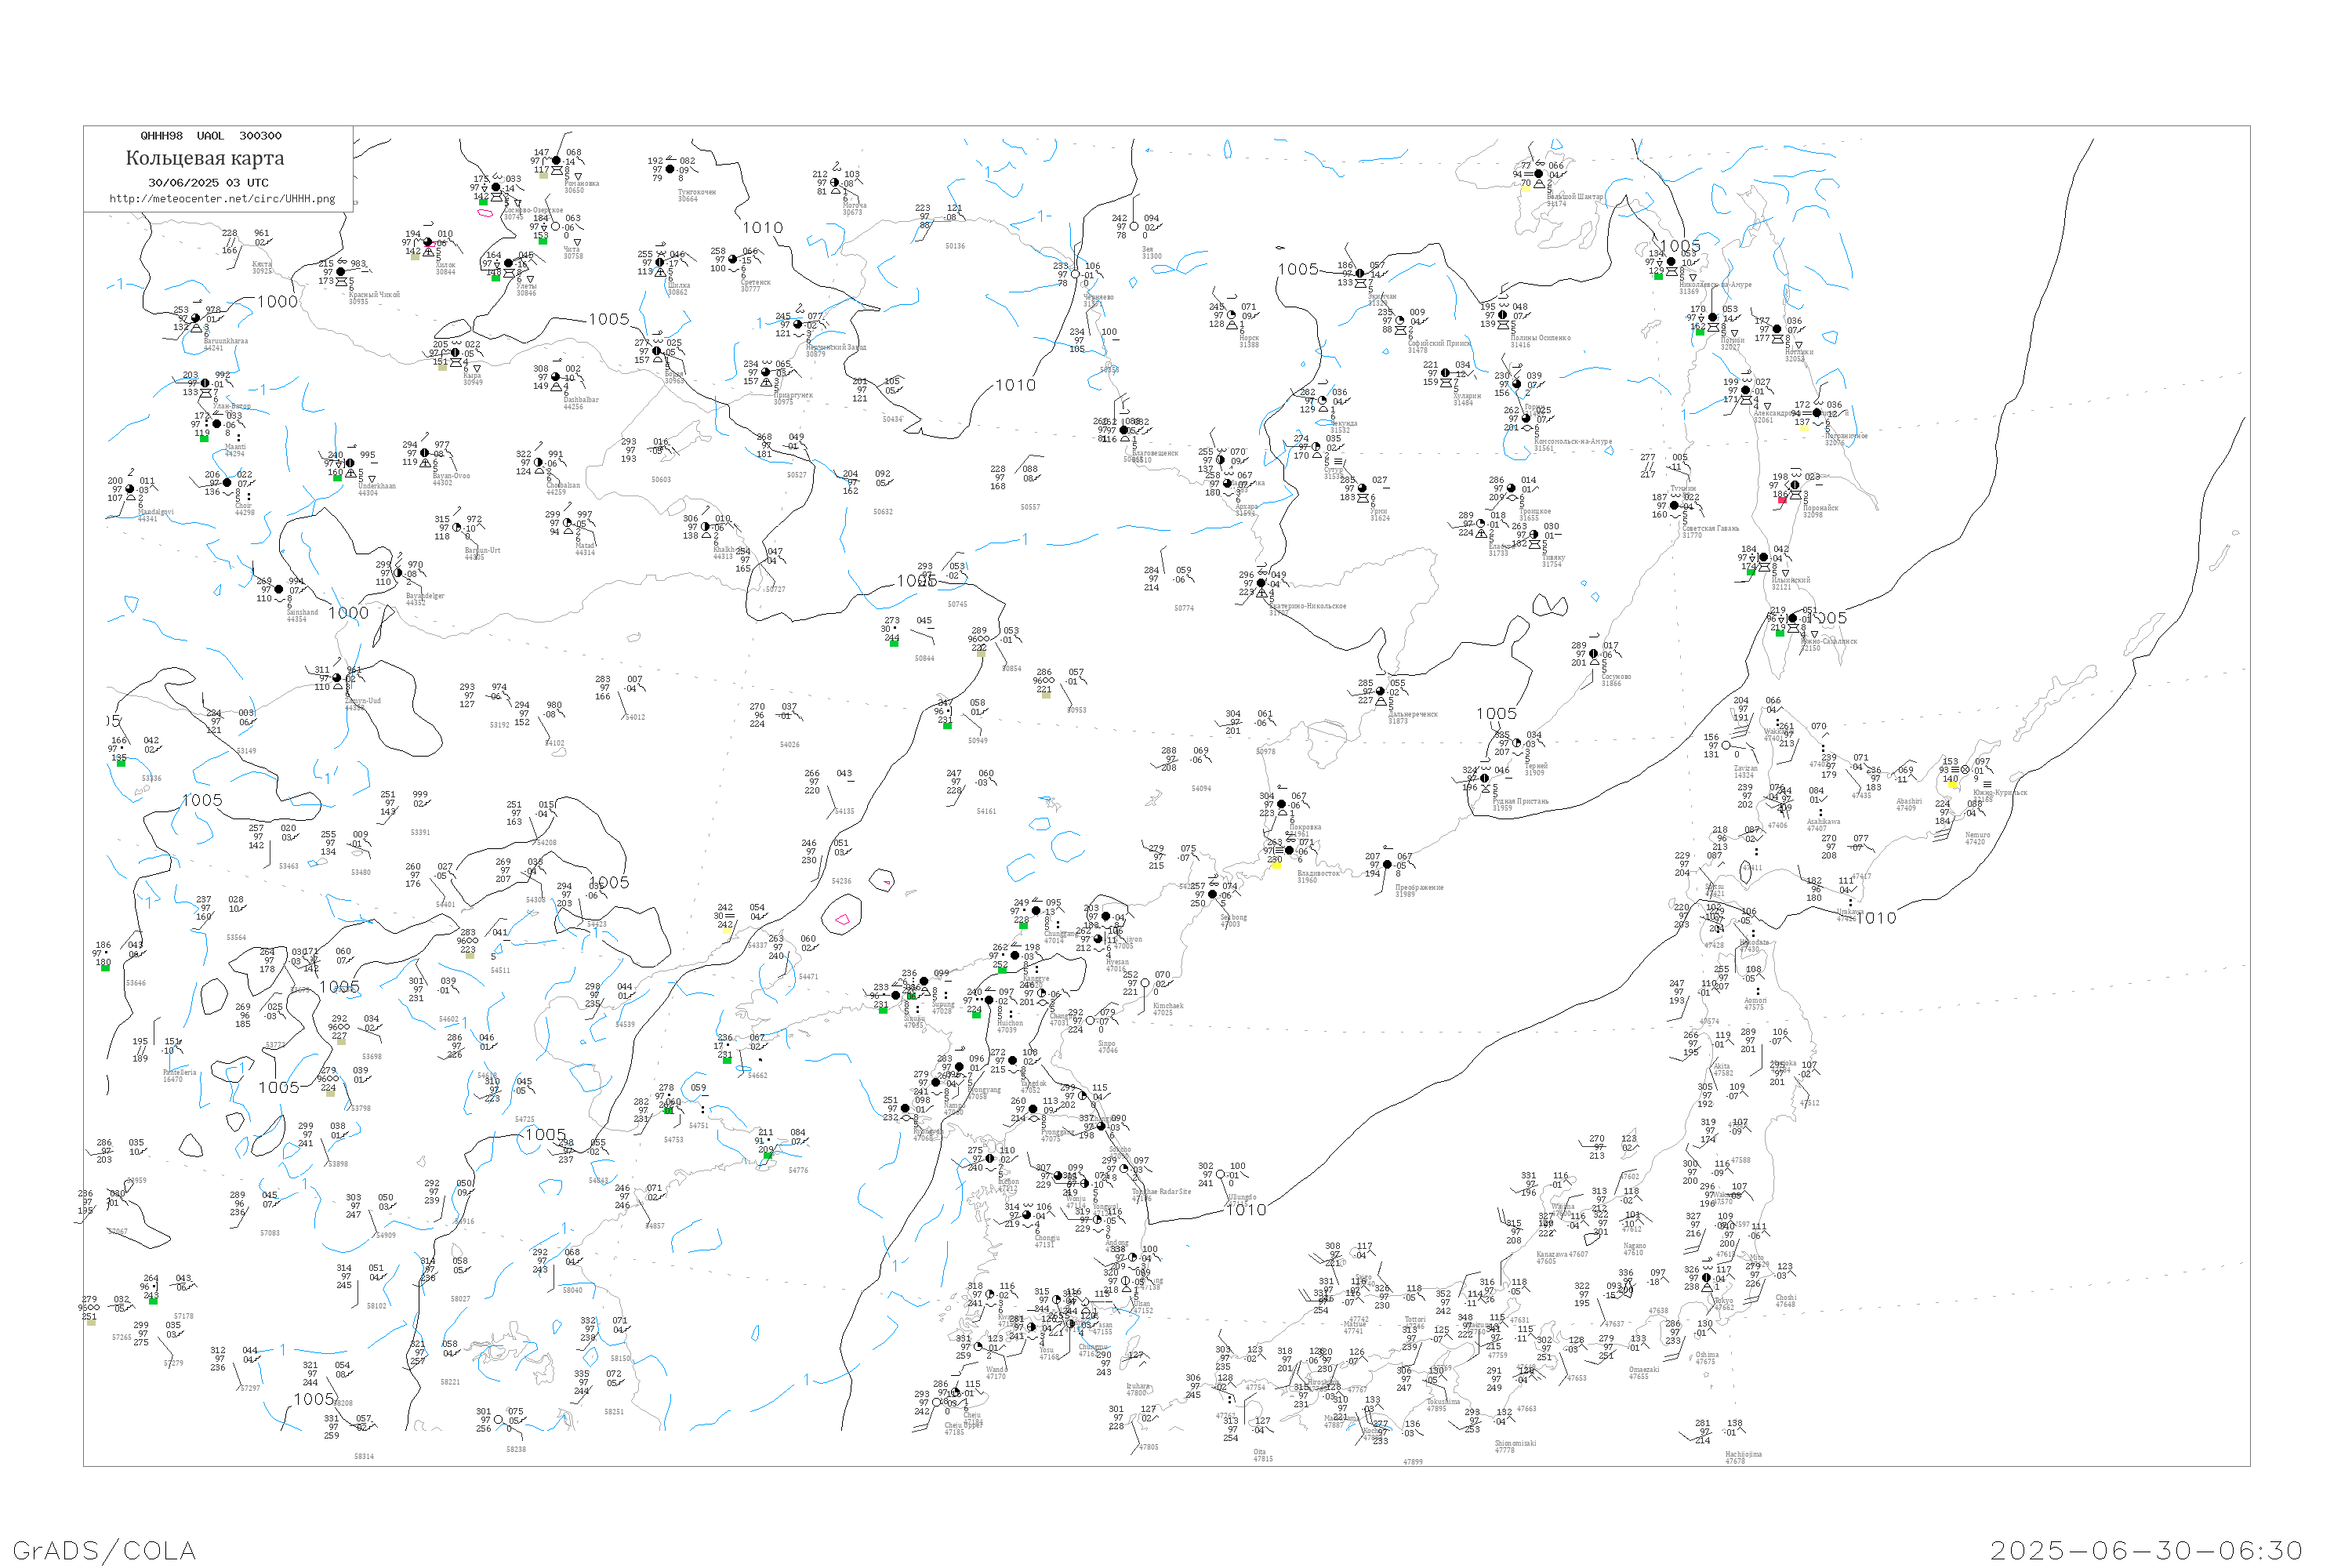Click the red square marker at Поронайск
Viewport: 2352px width, 1568px height.
pos(1782,499)
